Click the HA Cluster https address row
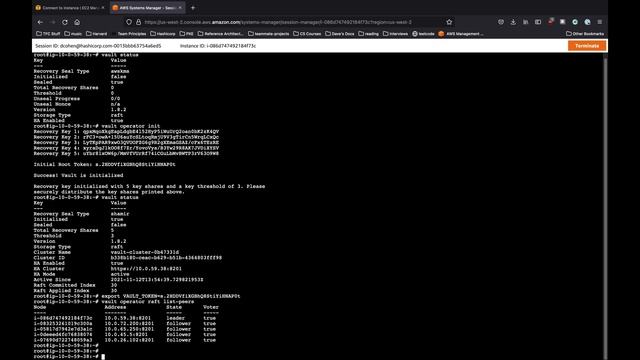The image size is (640, 360). (108, 269)
